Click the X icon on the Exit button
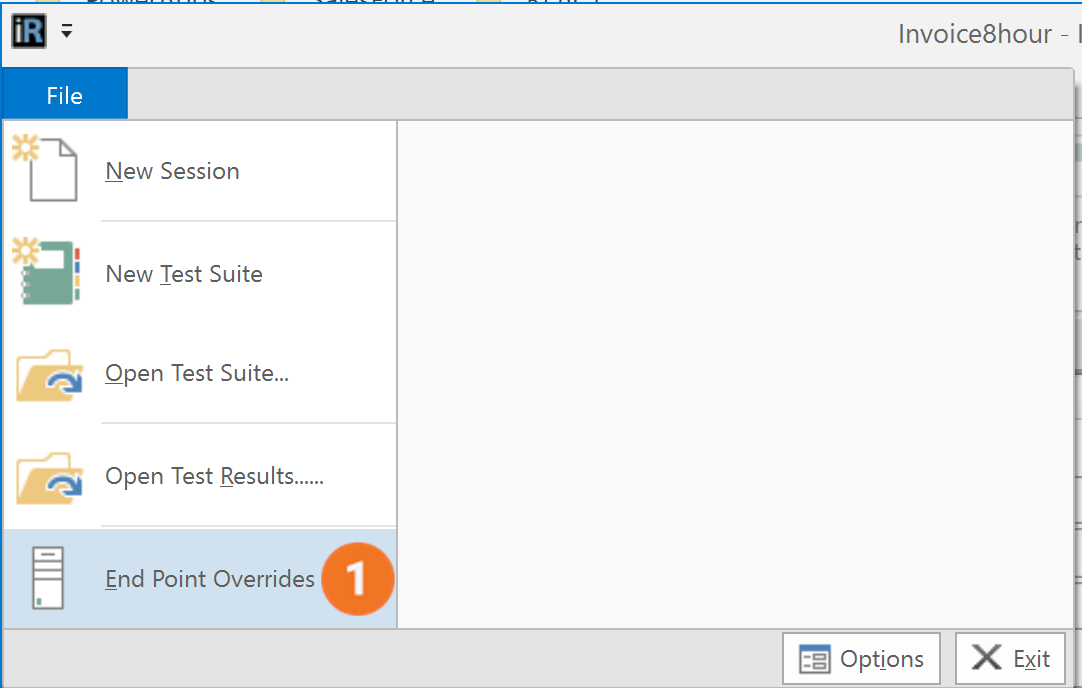Viewport: 1082px width, 688px height. (986, 658)
